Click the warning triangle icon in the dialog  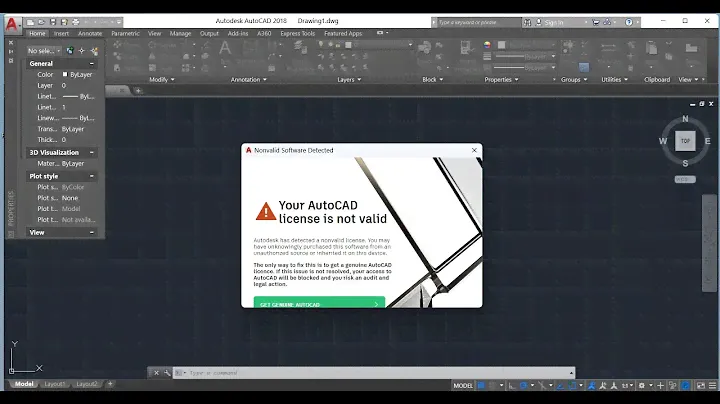point(265,211)
